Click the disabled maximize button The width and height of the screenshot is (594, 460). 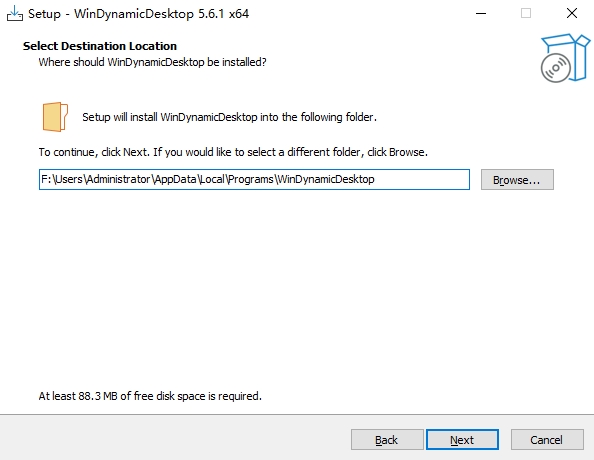[526, 14]
